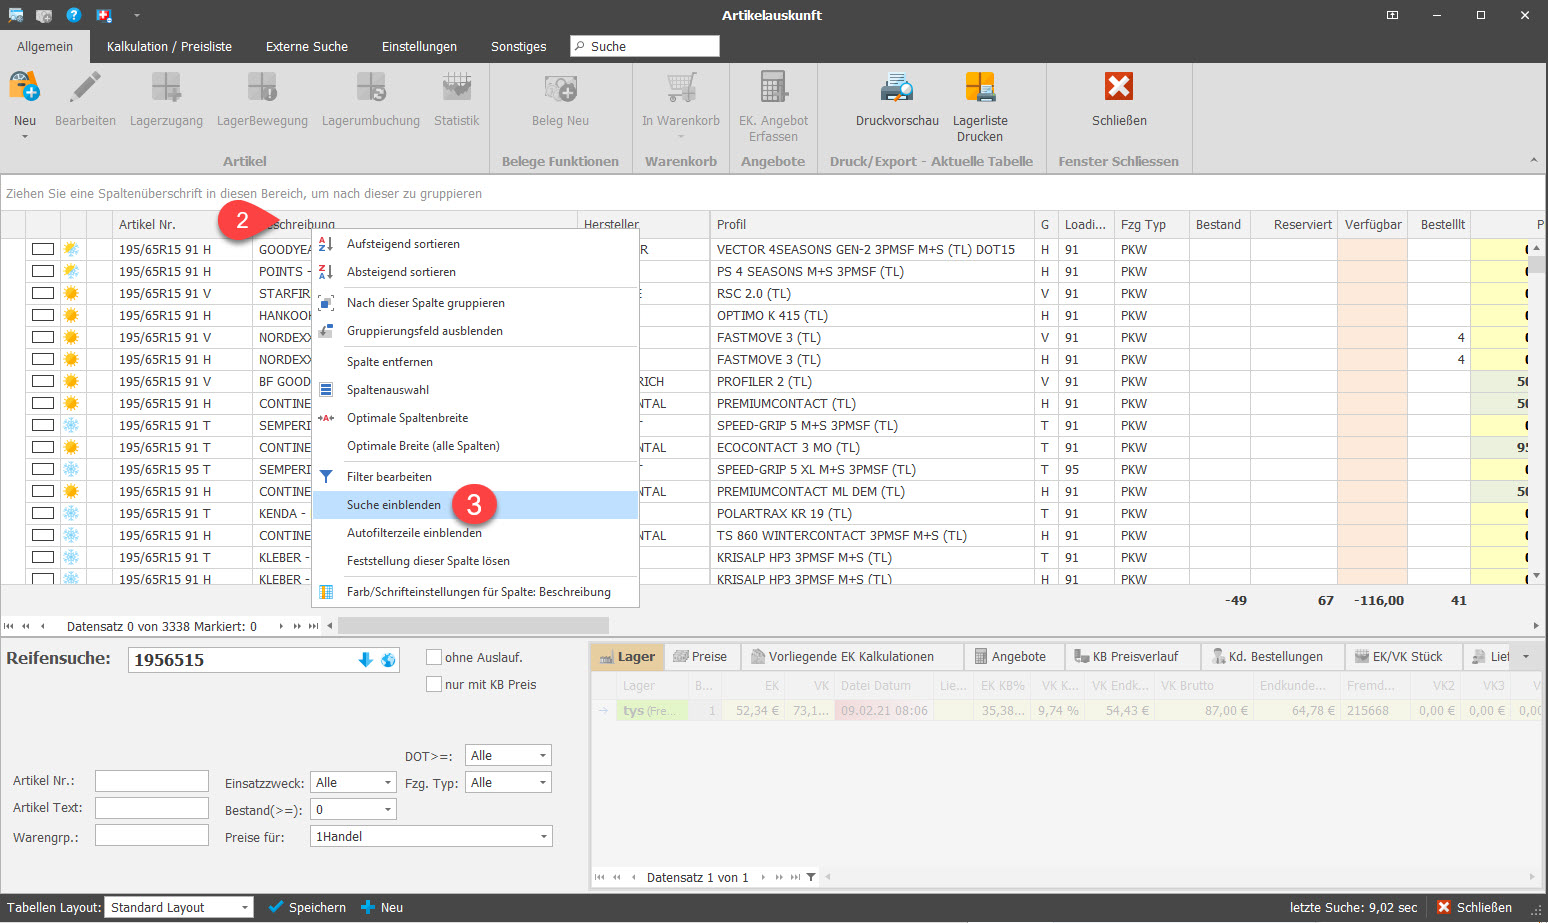Expand the Neu button dropdown arrow
This screenshot has height=923, width=1548.
point(25,137)
